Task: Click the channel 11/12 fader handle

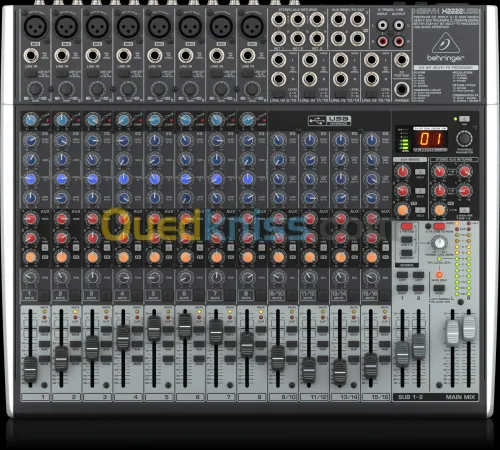Action: click(309, 369)
